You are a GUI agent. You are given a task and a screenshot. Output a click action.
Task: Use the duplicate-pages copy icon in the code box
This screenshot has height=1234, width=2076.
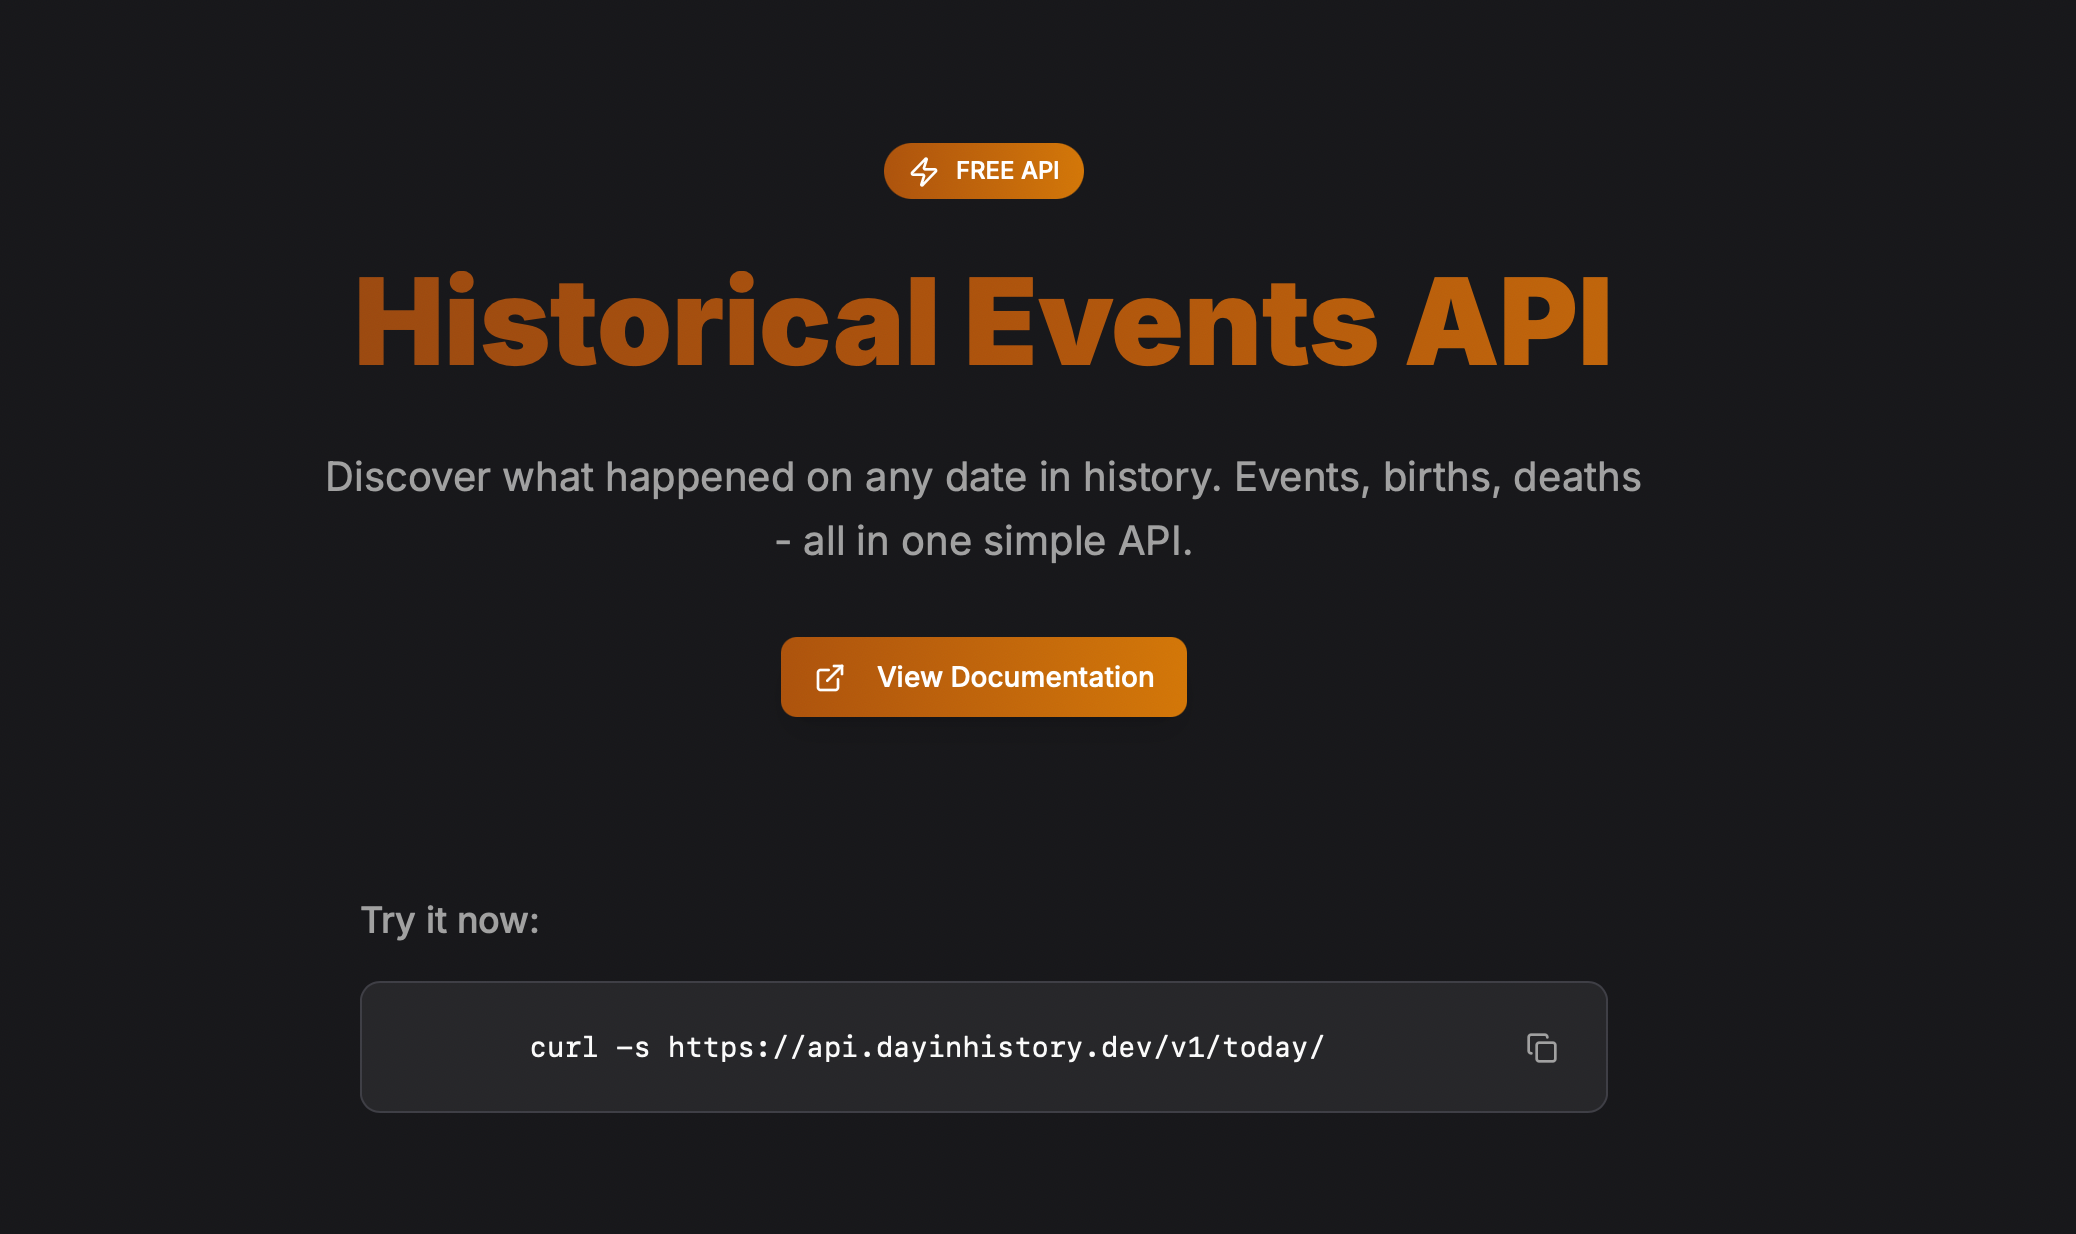click(1540, 1047)
